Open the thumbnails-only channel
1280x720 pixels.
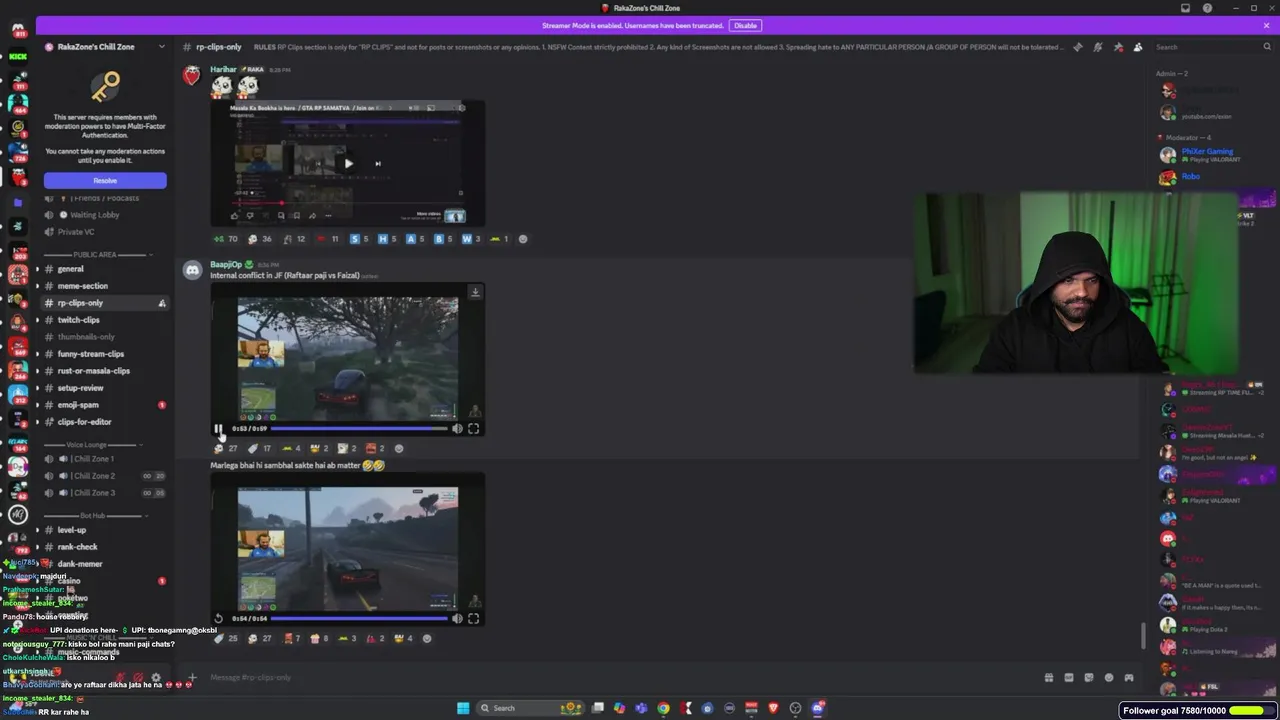[x=105, y=337]
